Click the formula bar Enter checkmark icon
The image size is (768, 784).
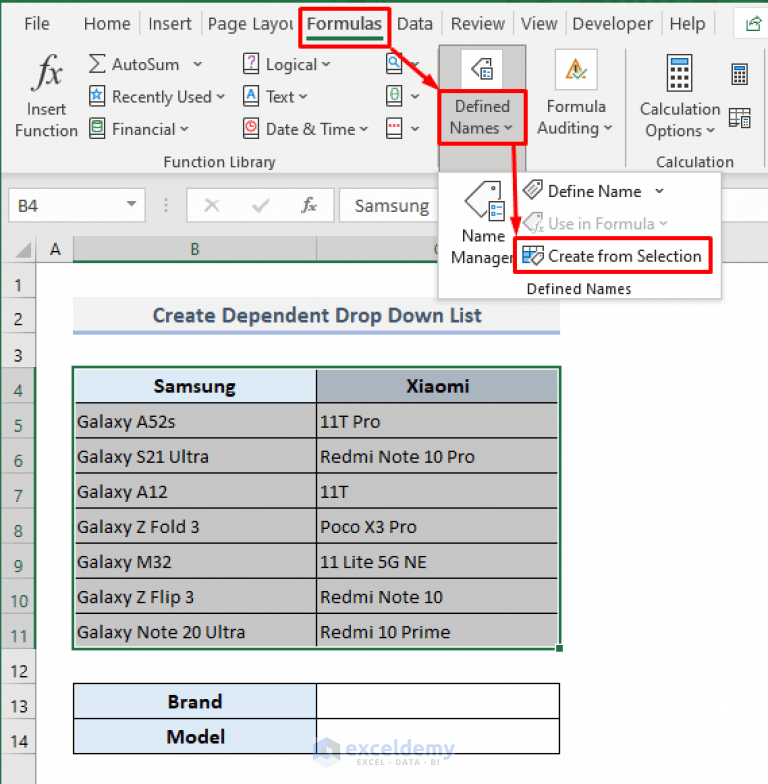point(260,205)
